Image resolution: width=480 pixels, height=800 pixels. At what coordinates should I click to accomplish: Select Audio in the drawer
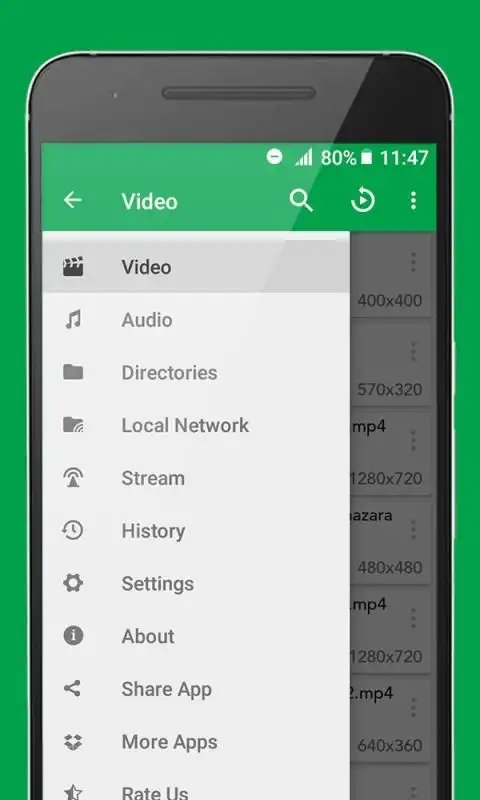tap(196, 319)
